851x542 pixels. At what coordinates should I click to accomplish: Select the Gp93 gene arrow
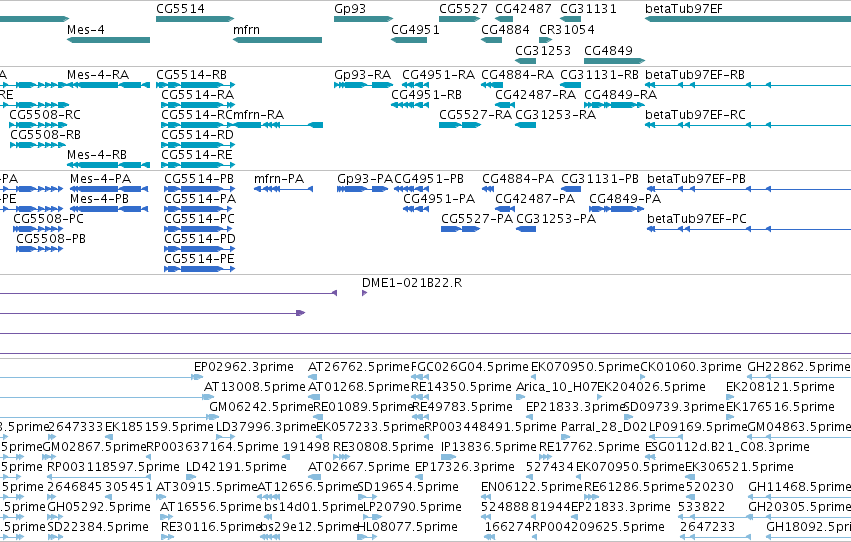(363, 19)
